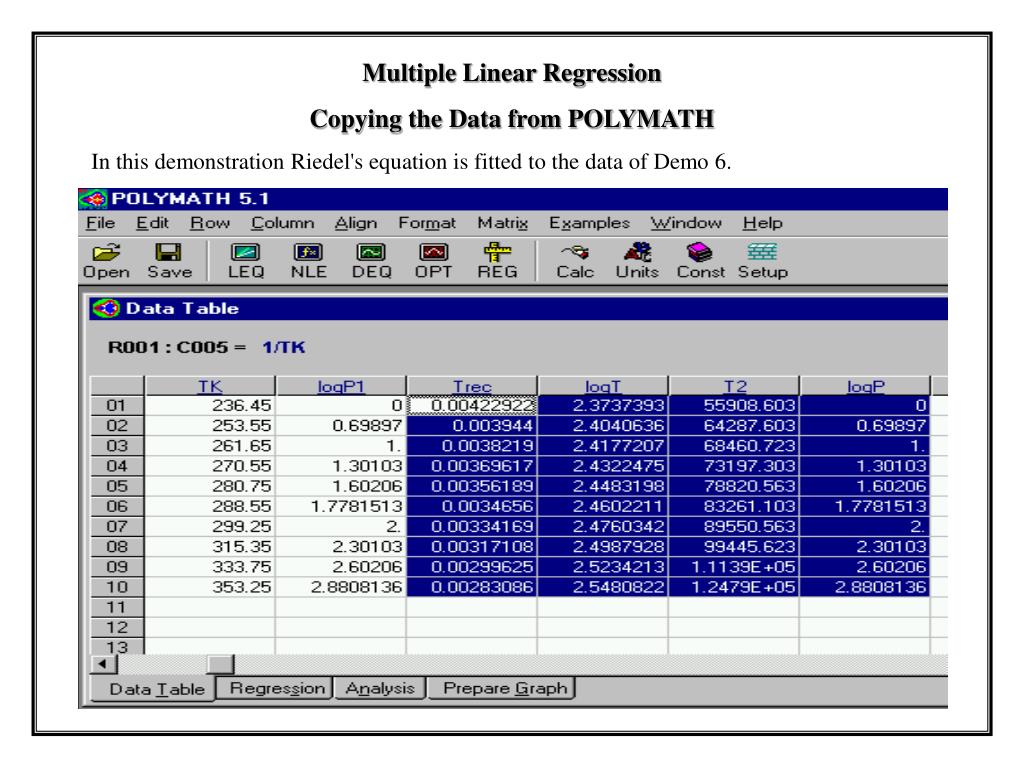1024x768 pixels.
Task: Switch to the Prepare Graph tab
Action: pos(504,688)
